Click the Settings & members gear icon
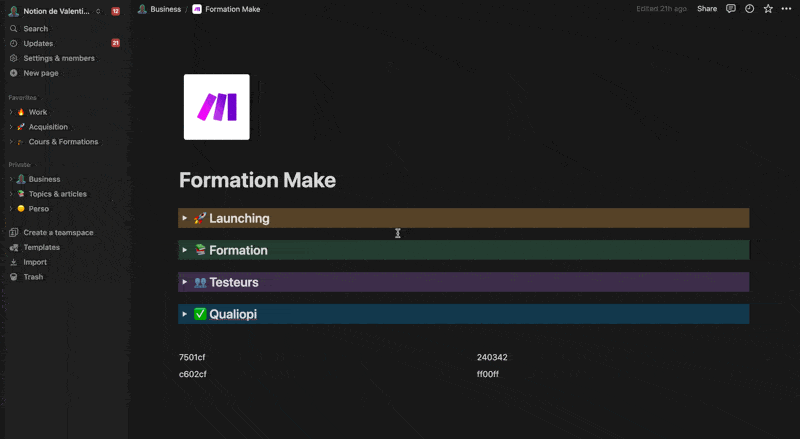The width and height of the screenshot is (800, 439). coord(14,58)
